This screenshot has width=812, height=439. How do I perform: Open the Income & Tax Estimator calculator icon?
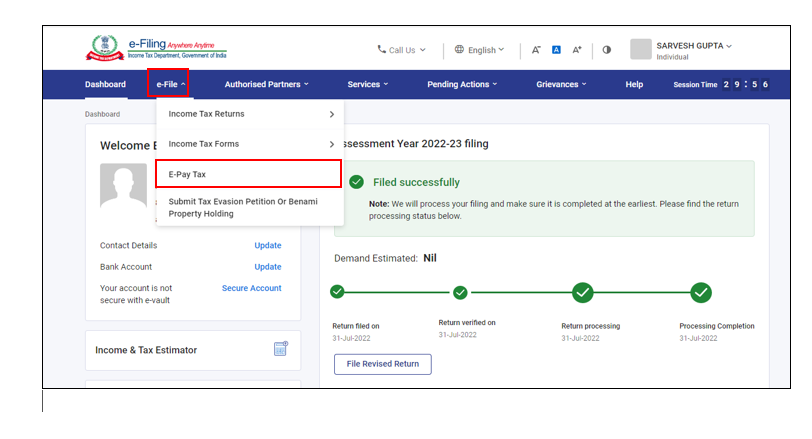pyautogui.click(x=280, y=349)
